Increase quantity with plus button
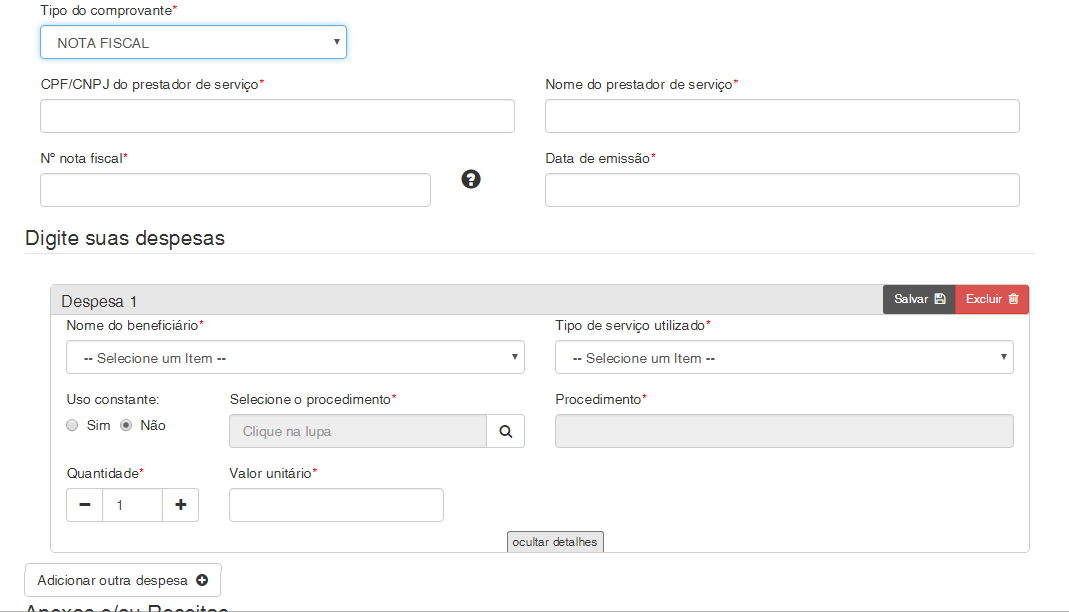Viewport: 1069px width, 612px height. [x=180, y=505]
